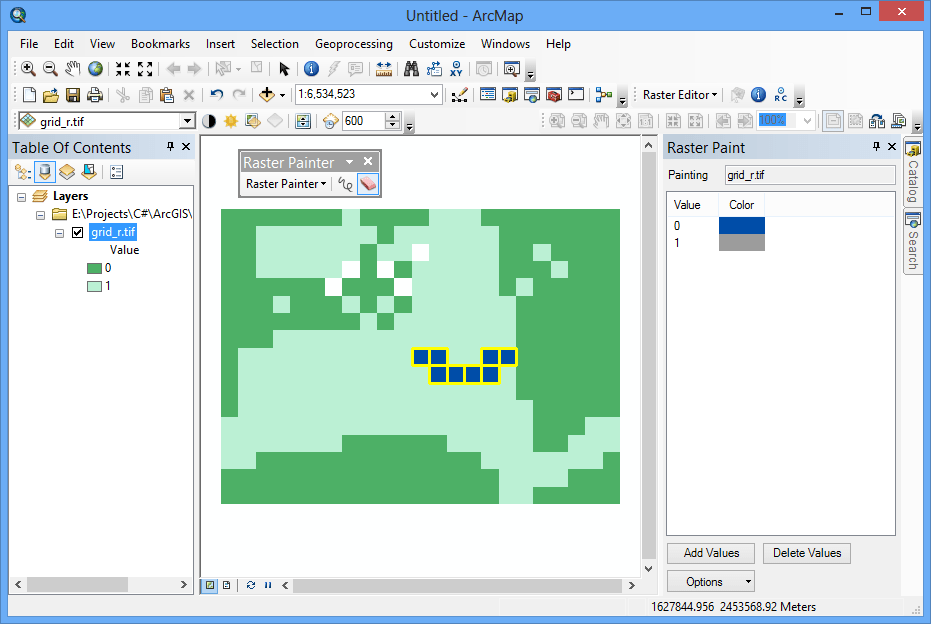Open the Identify tool
The height and width of the screenshot is (624, 931).
(313, 68)
